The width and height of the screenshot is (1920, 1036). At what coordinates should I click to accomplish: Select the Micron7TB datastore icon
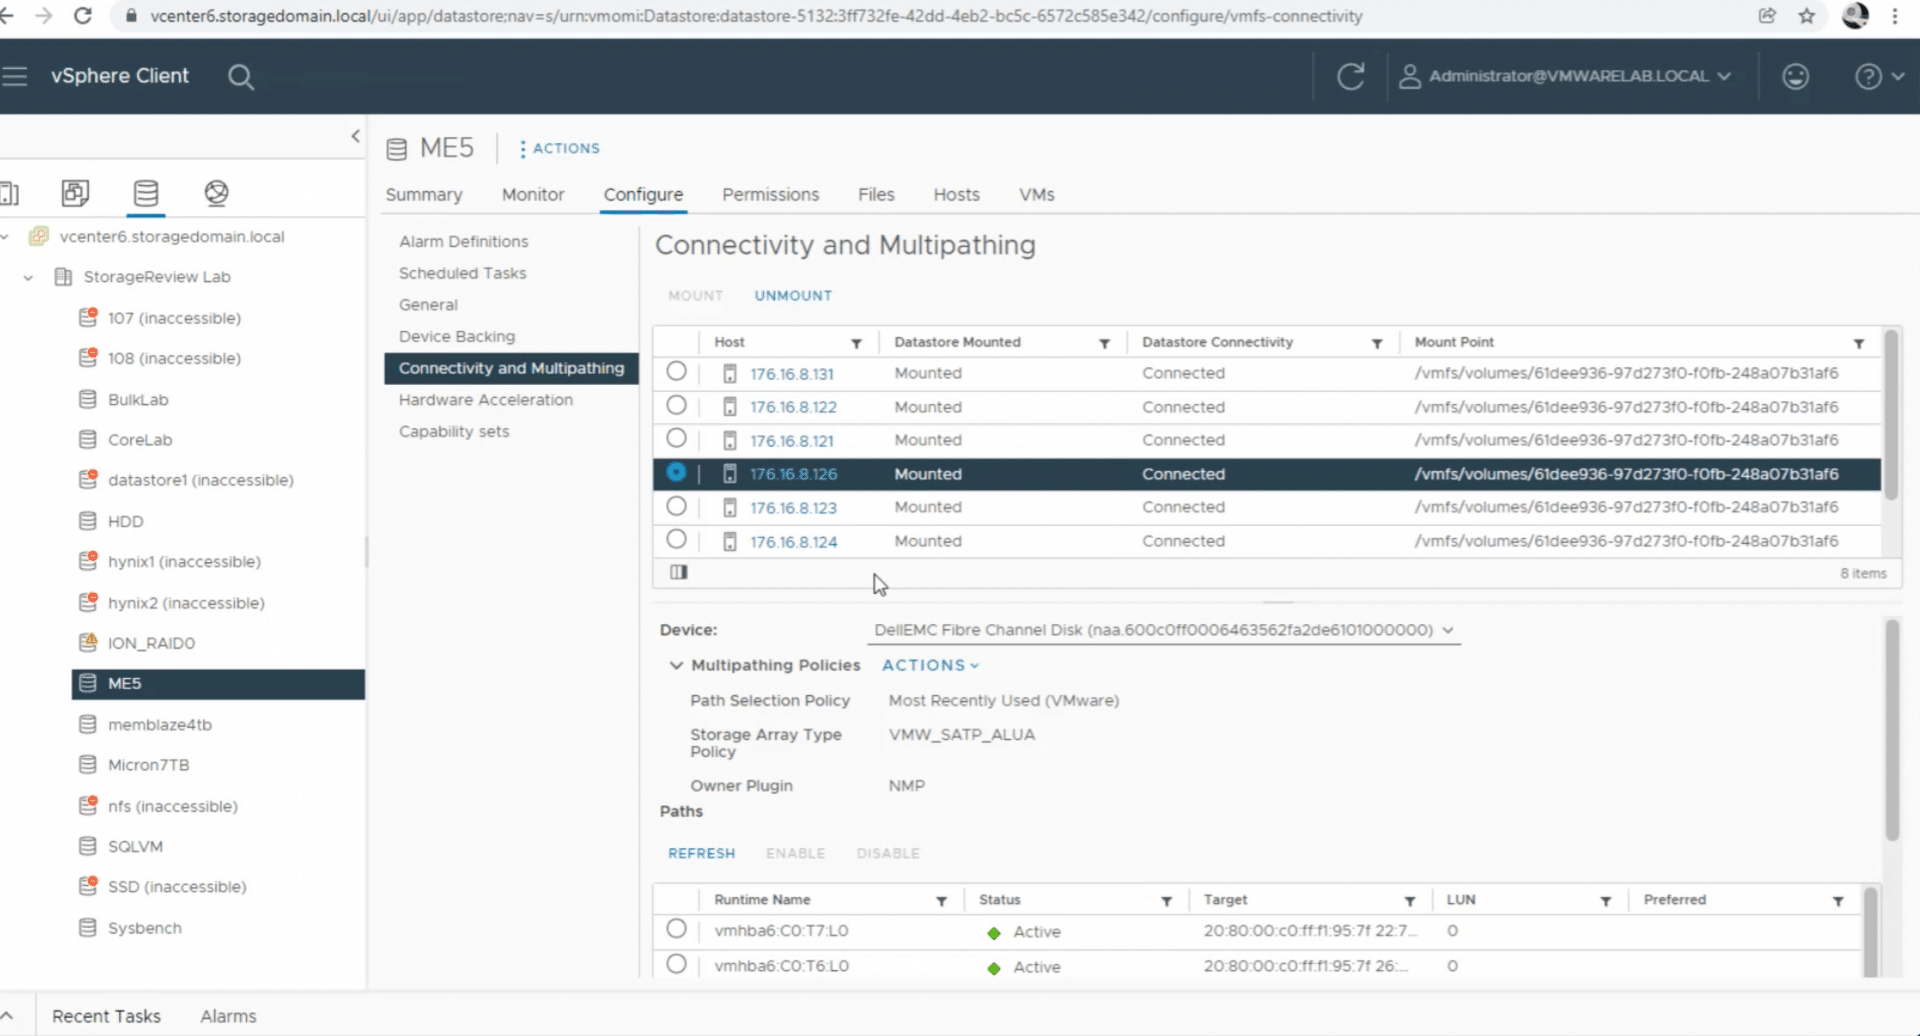click(x=88, y=765)
